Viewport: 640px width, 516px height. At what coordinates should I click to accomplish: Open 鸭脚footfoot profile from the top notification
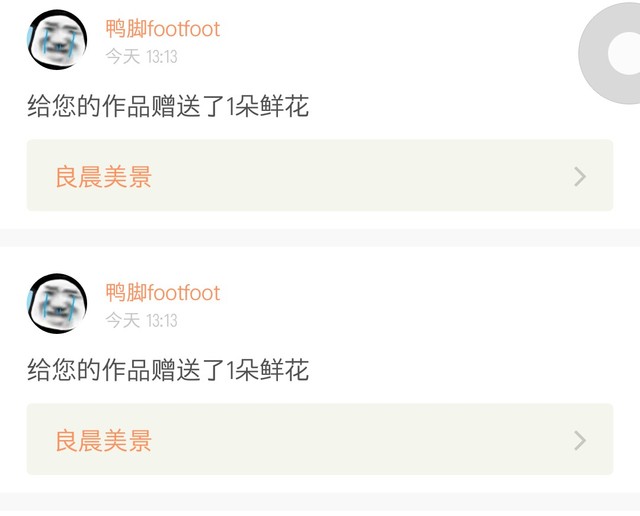[163, 29]
